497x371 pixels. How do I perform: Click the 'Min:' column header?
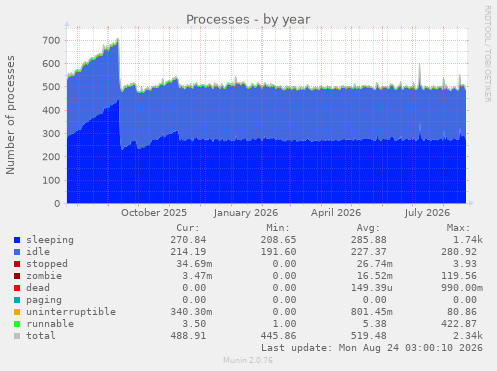[x=278, y=228]
